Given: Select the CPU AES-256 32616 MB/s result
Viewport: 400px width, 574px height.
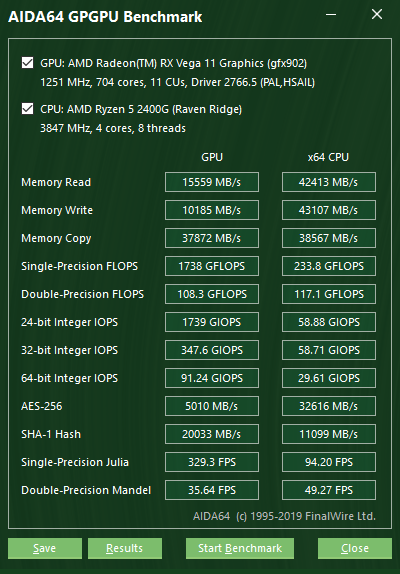Looking at the screenshot, I should coord(329,406).
